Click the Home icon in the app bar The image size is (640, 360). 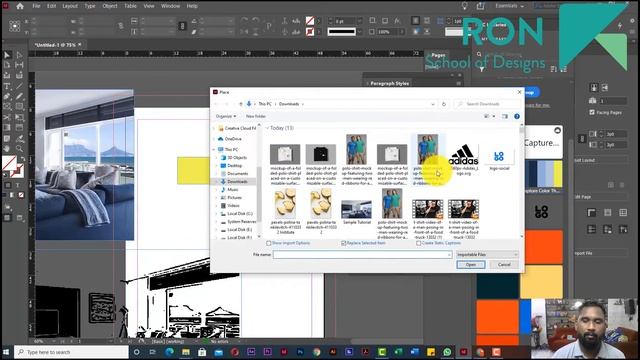(x=20, y=6)
